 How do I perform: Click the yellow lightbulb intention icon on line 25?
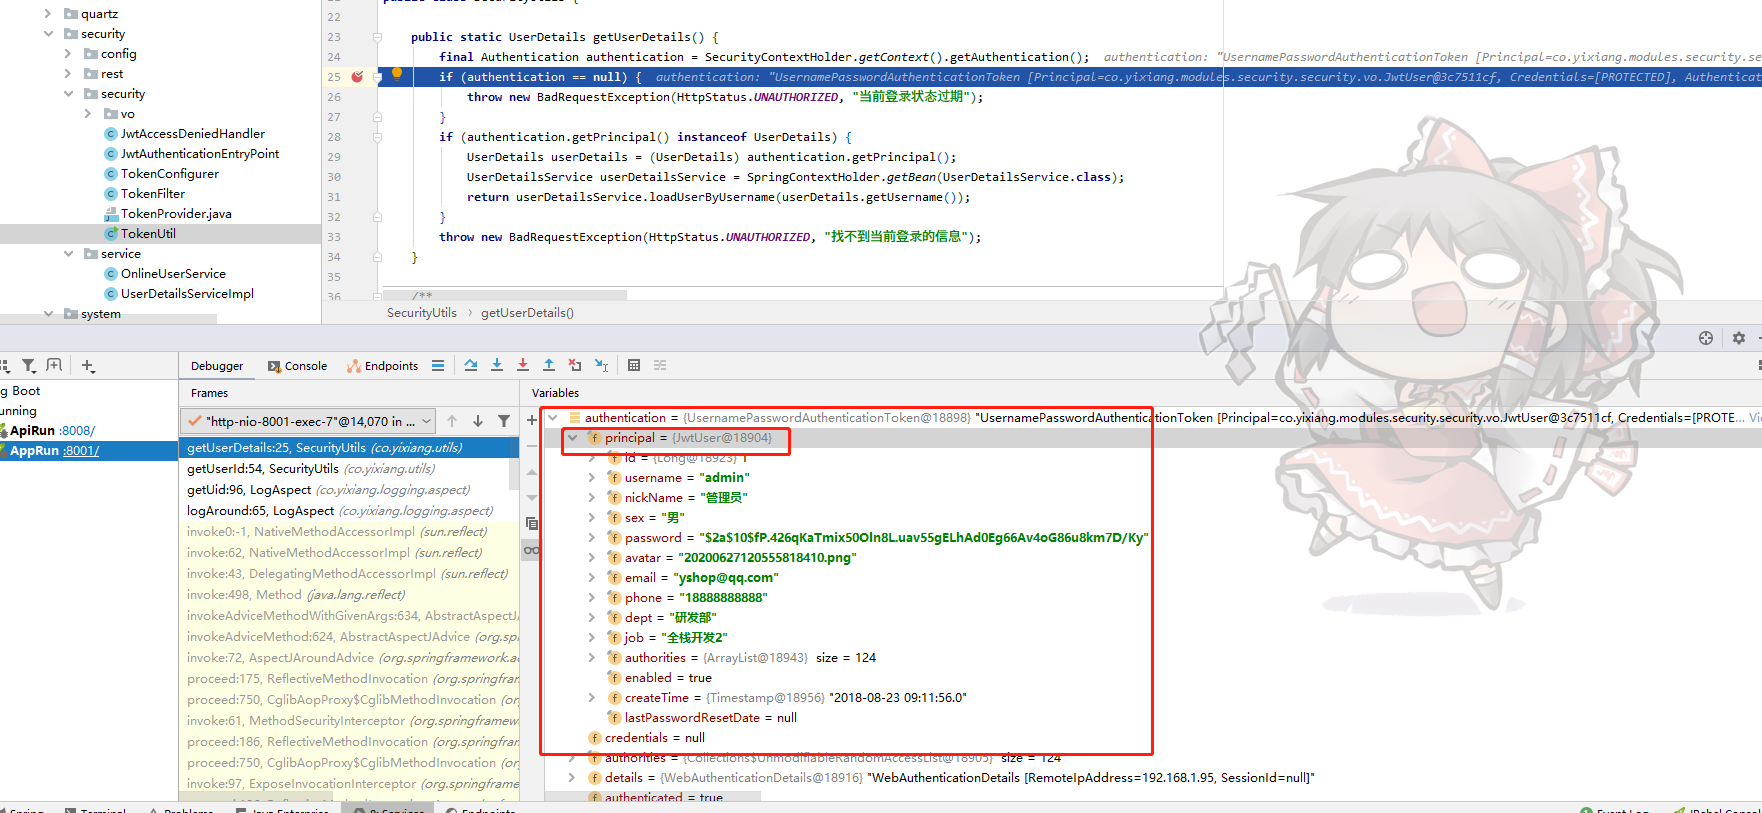point(397,73)
